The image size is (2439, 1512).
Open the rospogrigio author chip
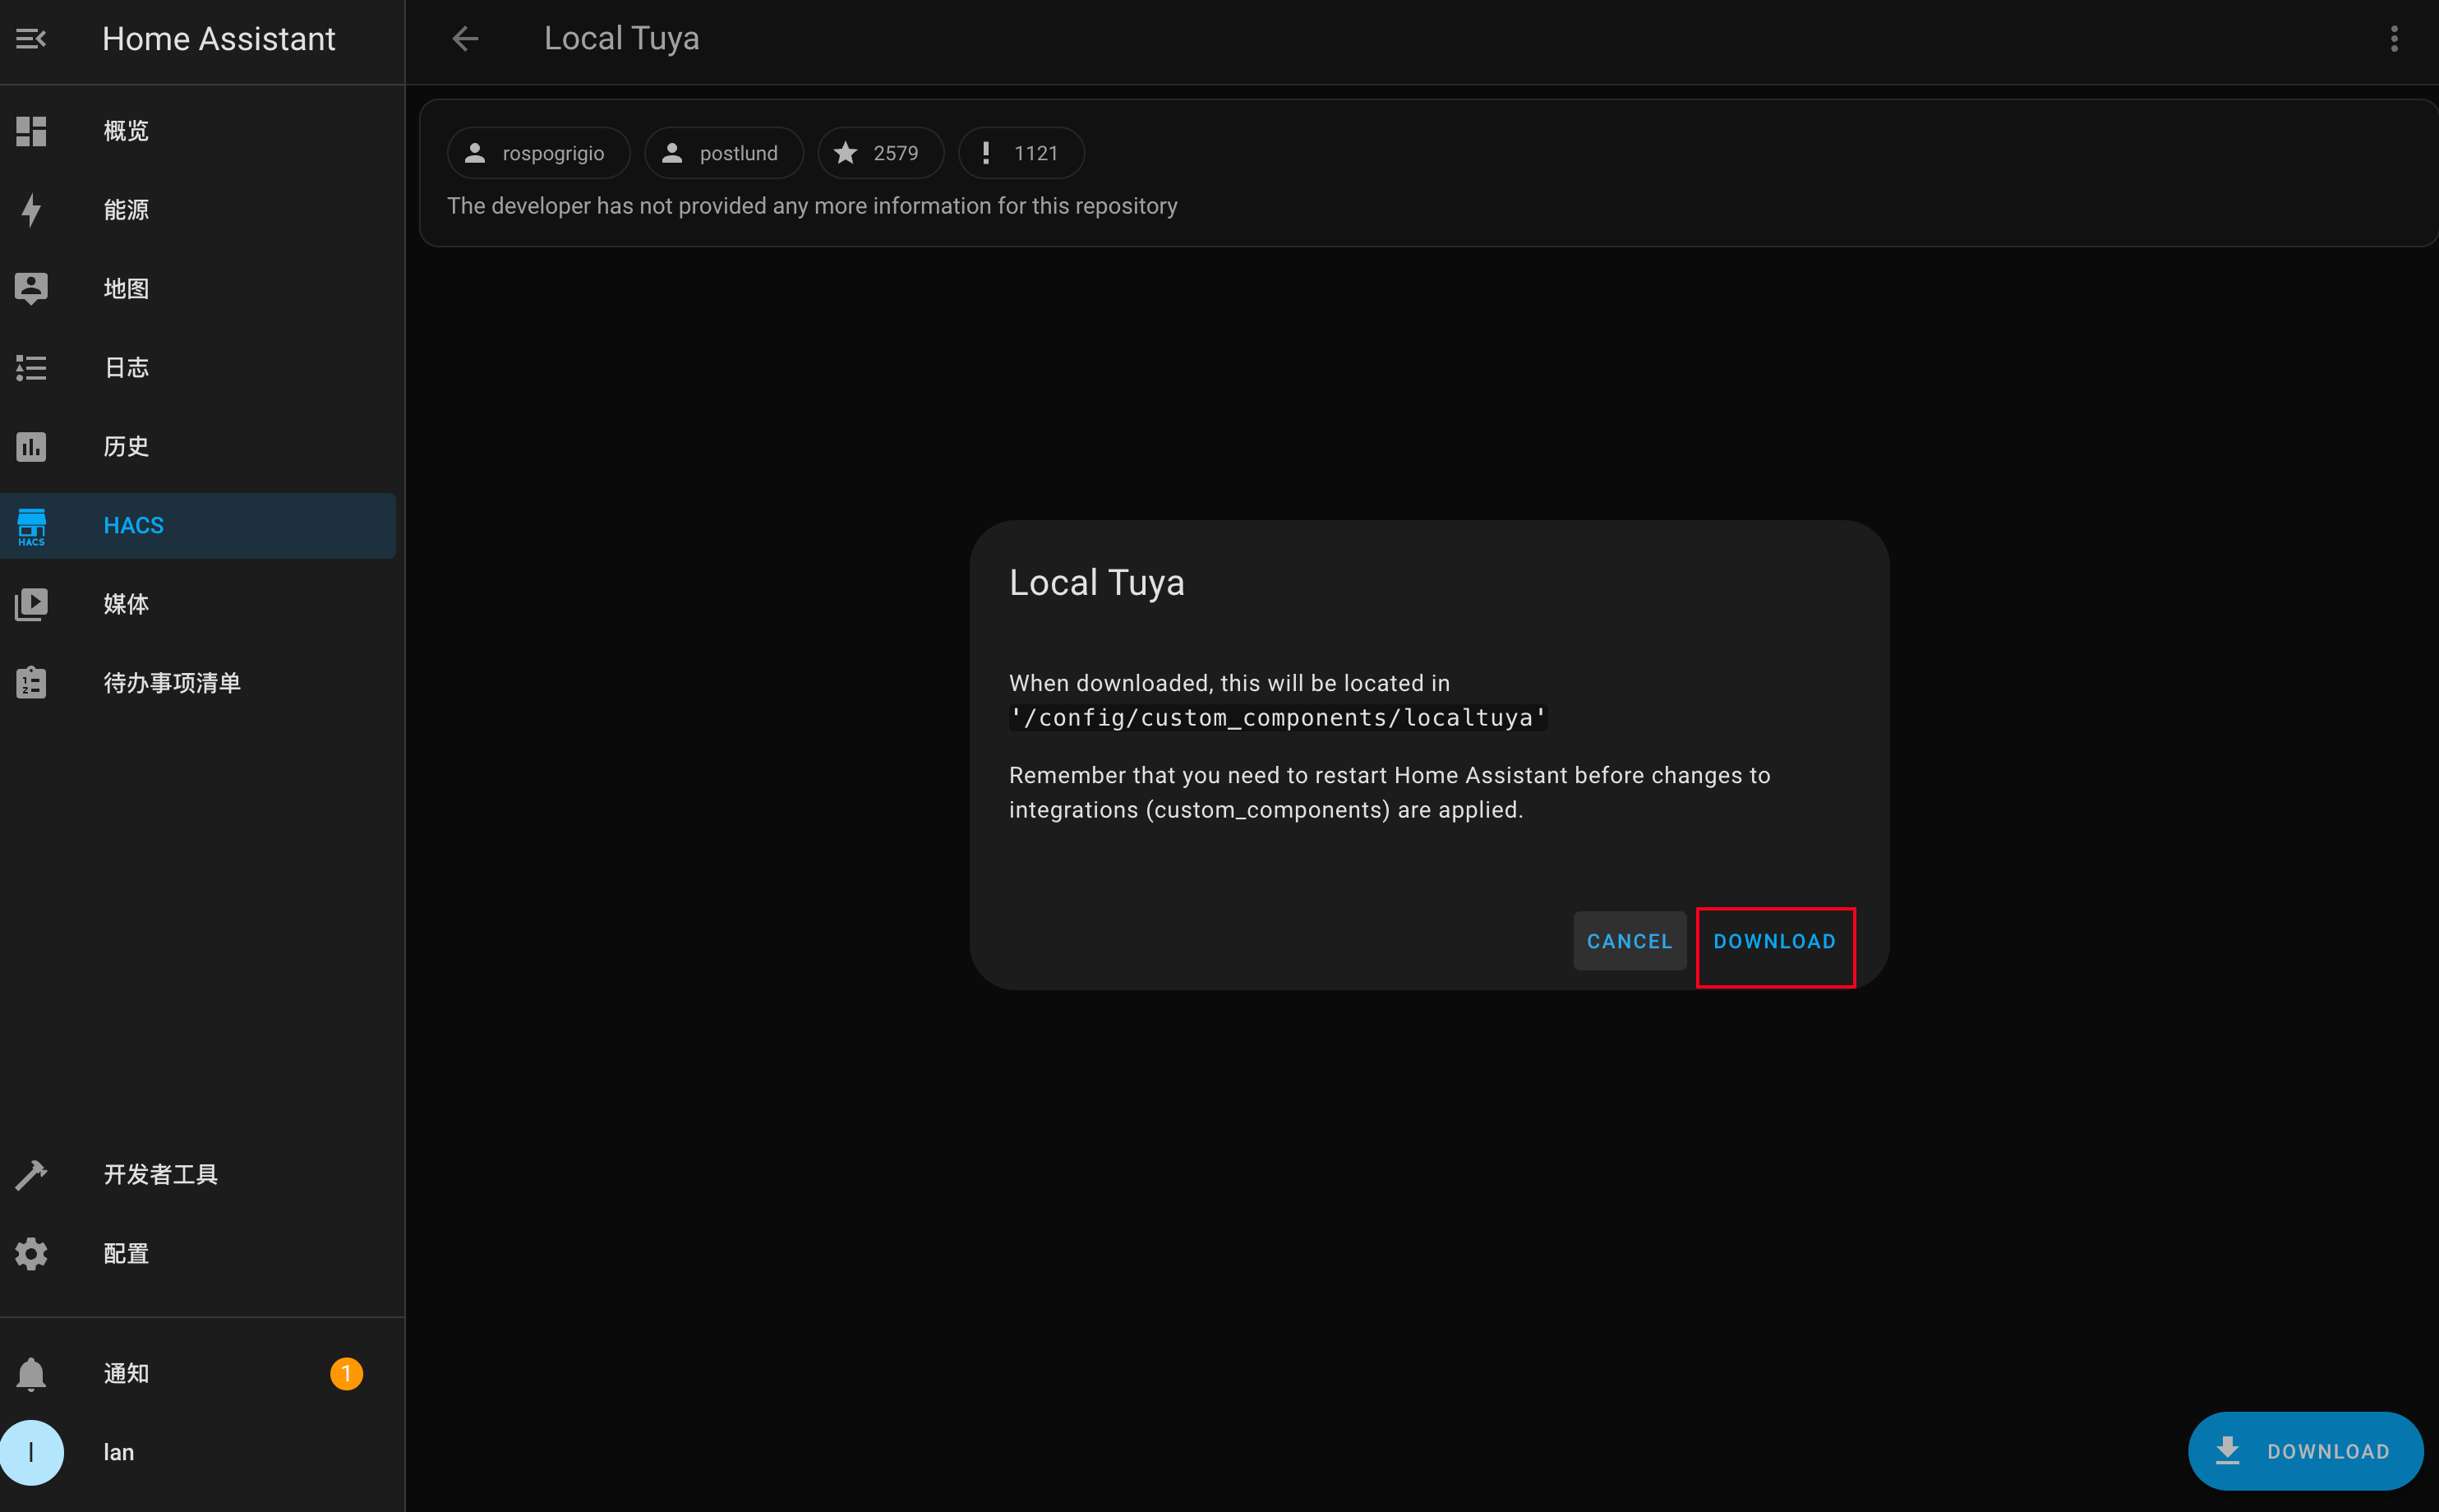click(538, 153)
